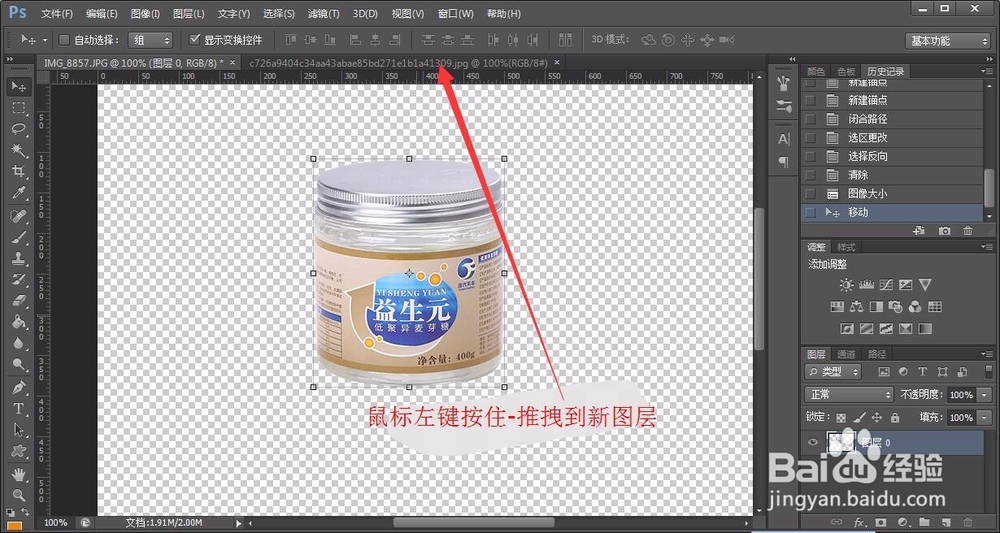Switch to the 通道 panel tab
The height and width of the screenshot is (533, 1000).
(846, 354)
